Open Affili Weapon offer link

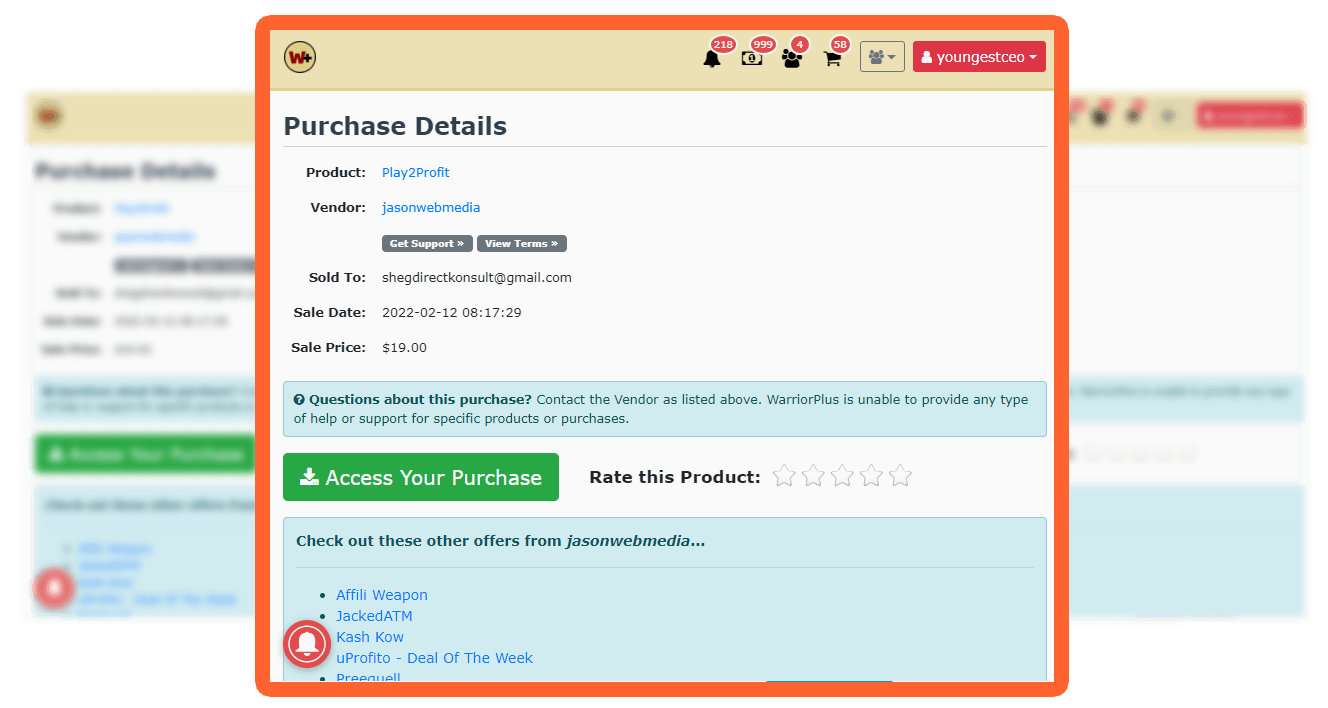click(x=382, y=595)
